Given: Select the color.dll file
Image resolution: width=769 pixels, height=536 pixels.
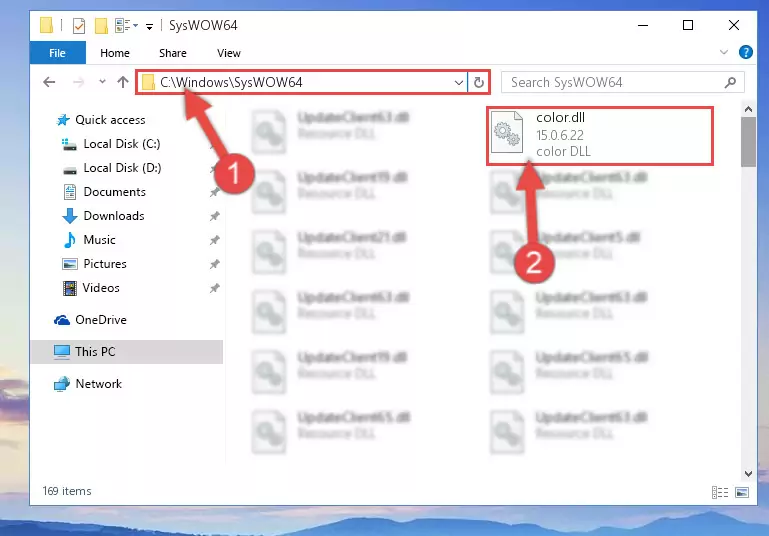Looking at the screenshot, I should (600, 135).
